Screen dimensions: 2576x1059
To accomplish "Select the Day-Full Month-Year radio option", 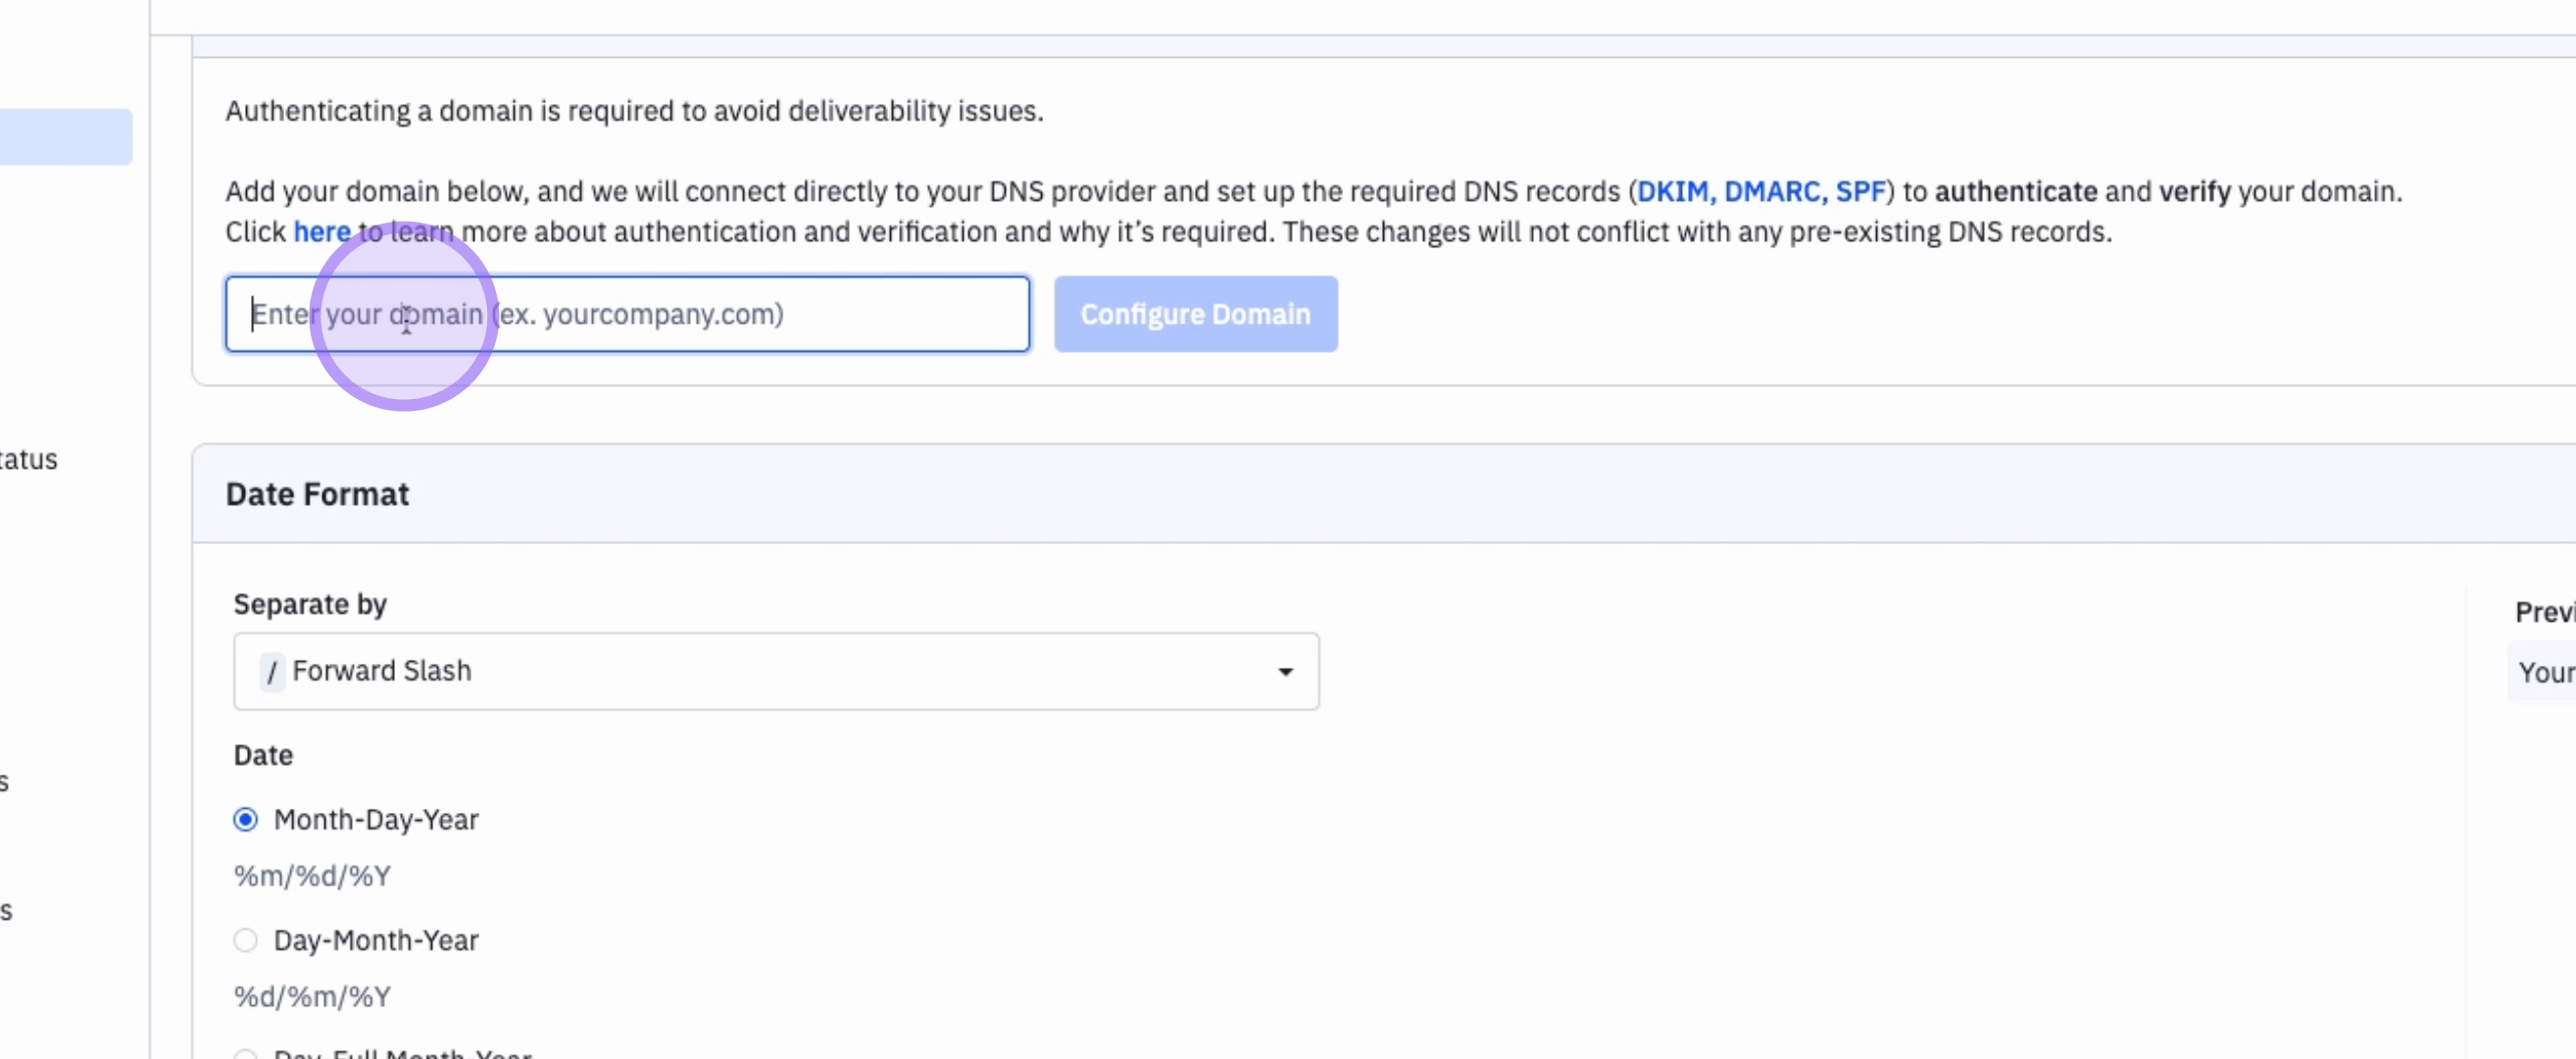I will click(245, 1054).
